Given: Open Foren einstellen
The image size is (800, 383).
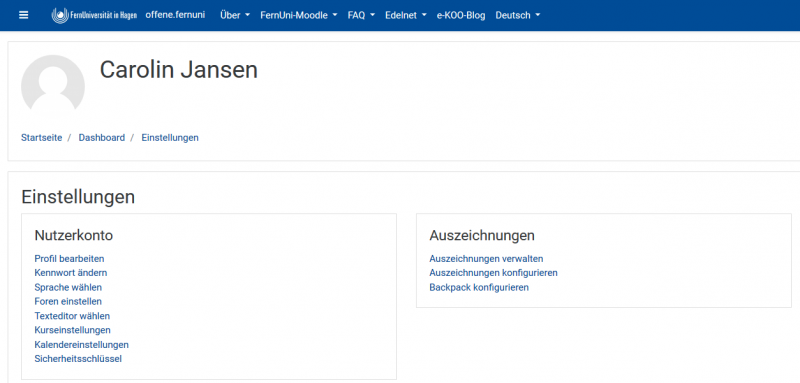Looking at the screenshot, I should coord(68,301).
